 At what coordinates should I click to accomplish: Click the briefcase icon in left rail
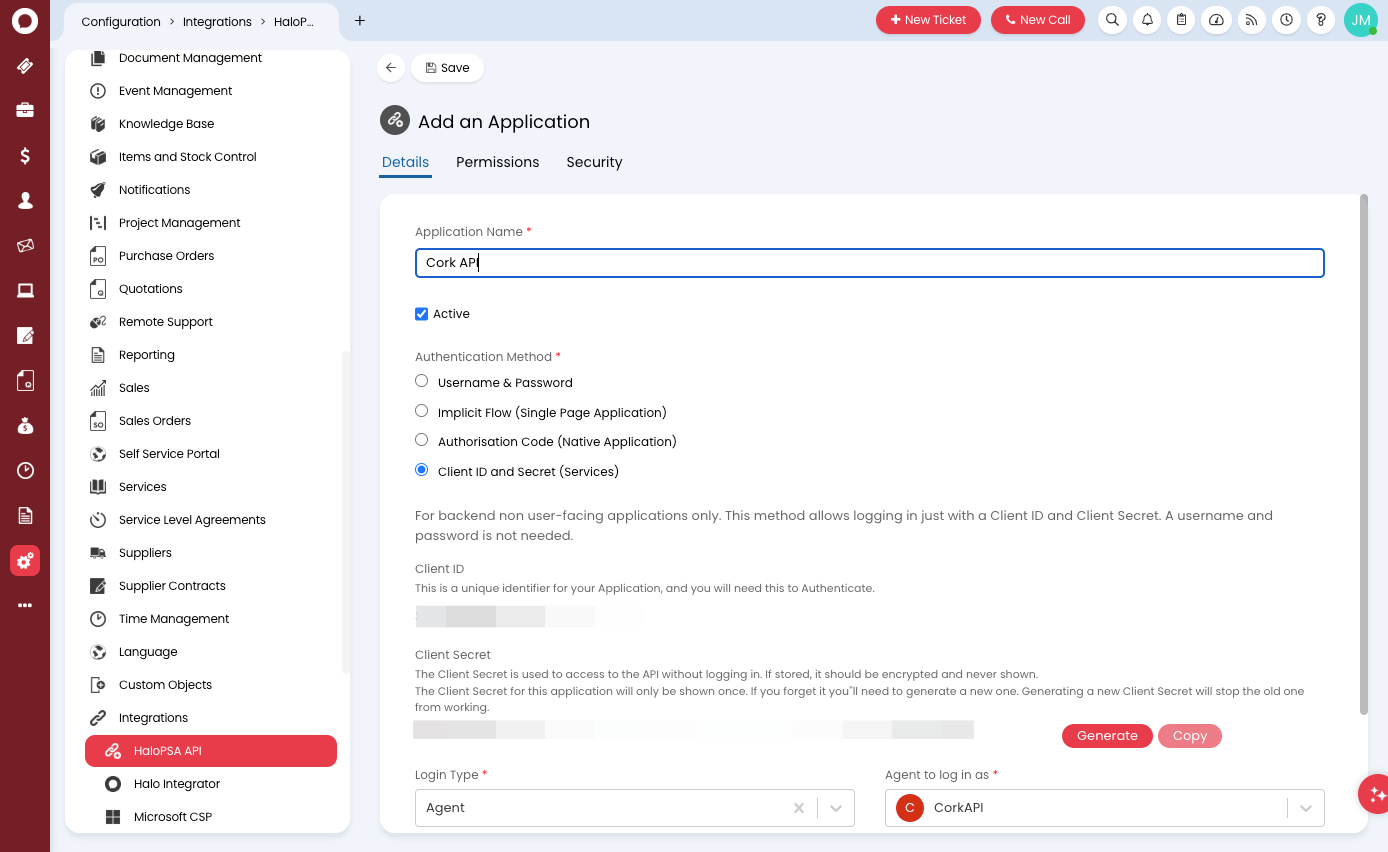coord(25,110)
